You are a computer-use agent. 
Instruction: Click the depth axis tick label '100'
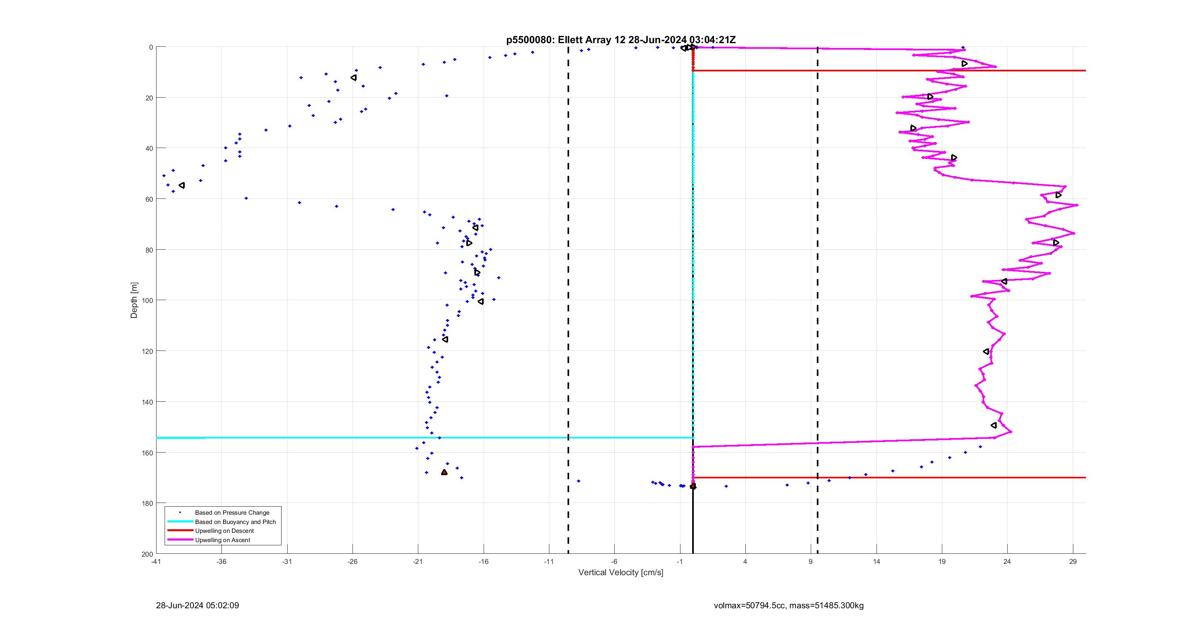click(146, 300)
